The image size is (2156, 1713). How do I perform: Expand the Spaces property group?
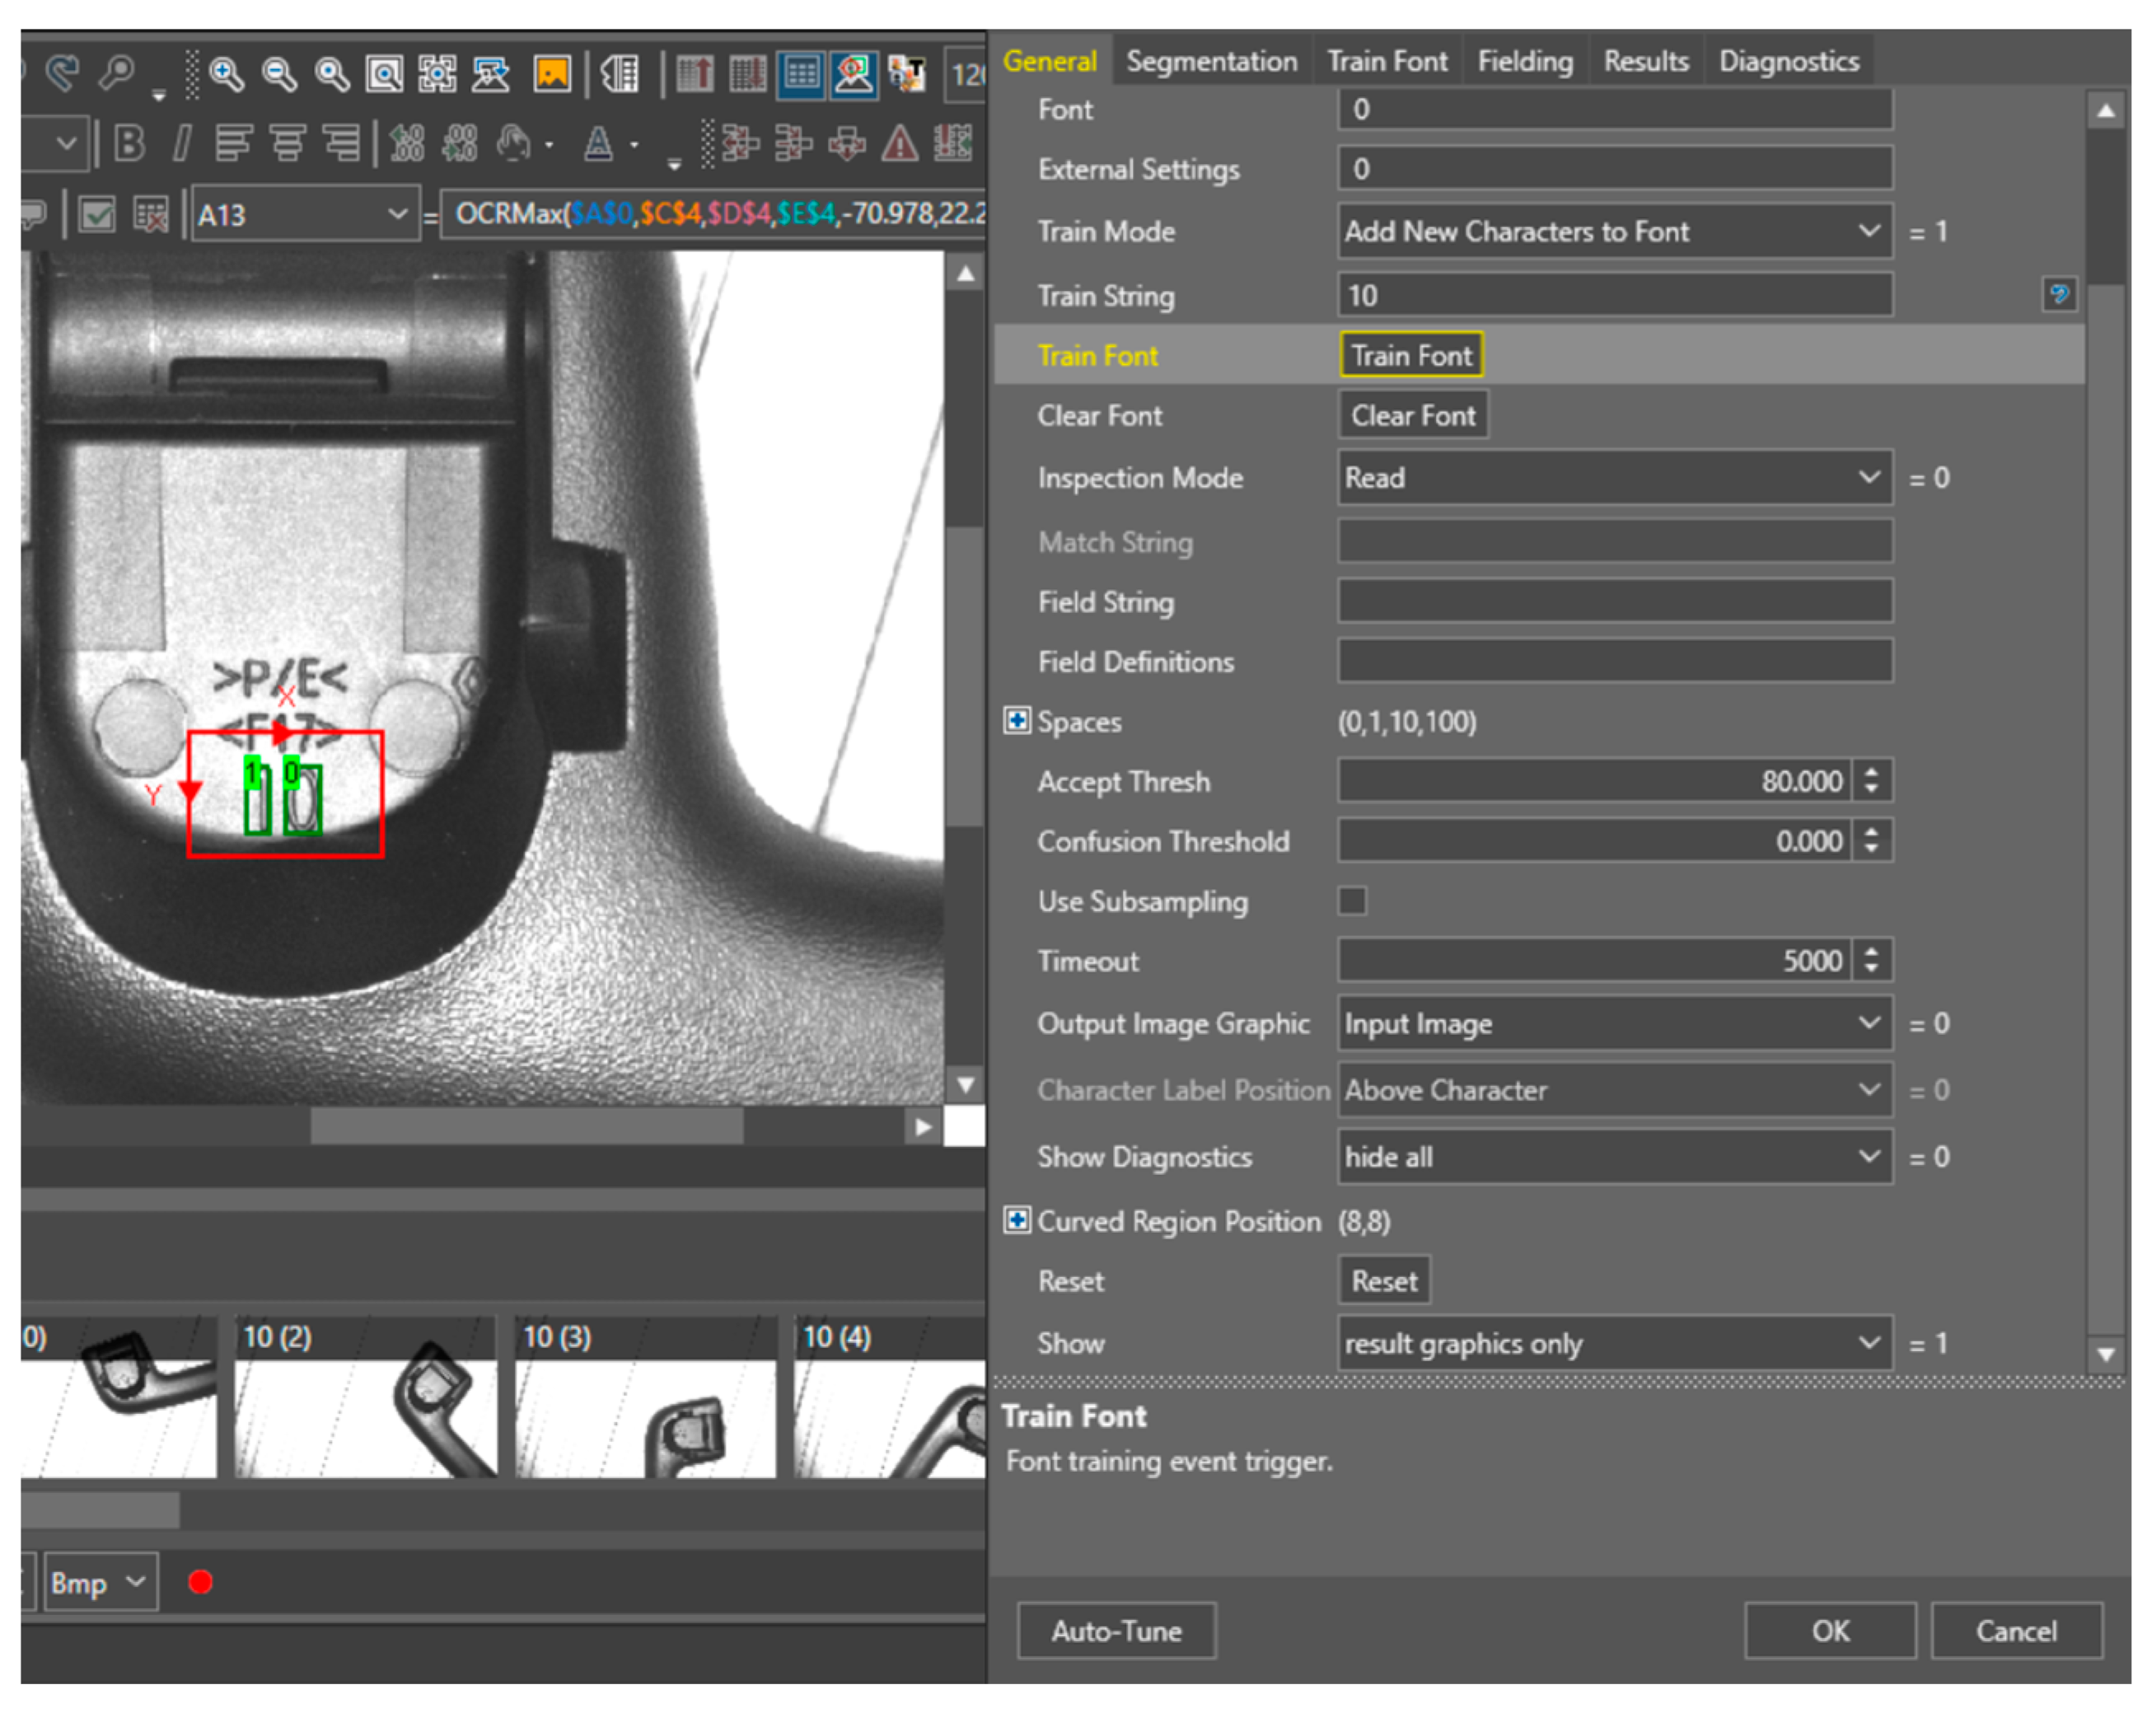click(1017, 721)
